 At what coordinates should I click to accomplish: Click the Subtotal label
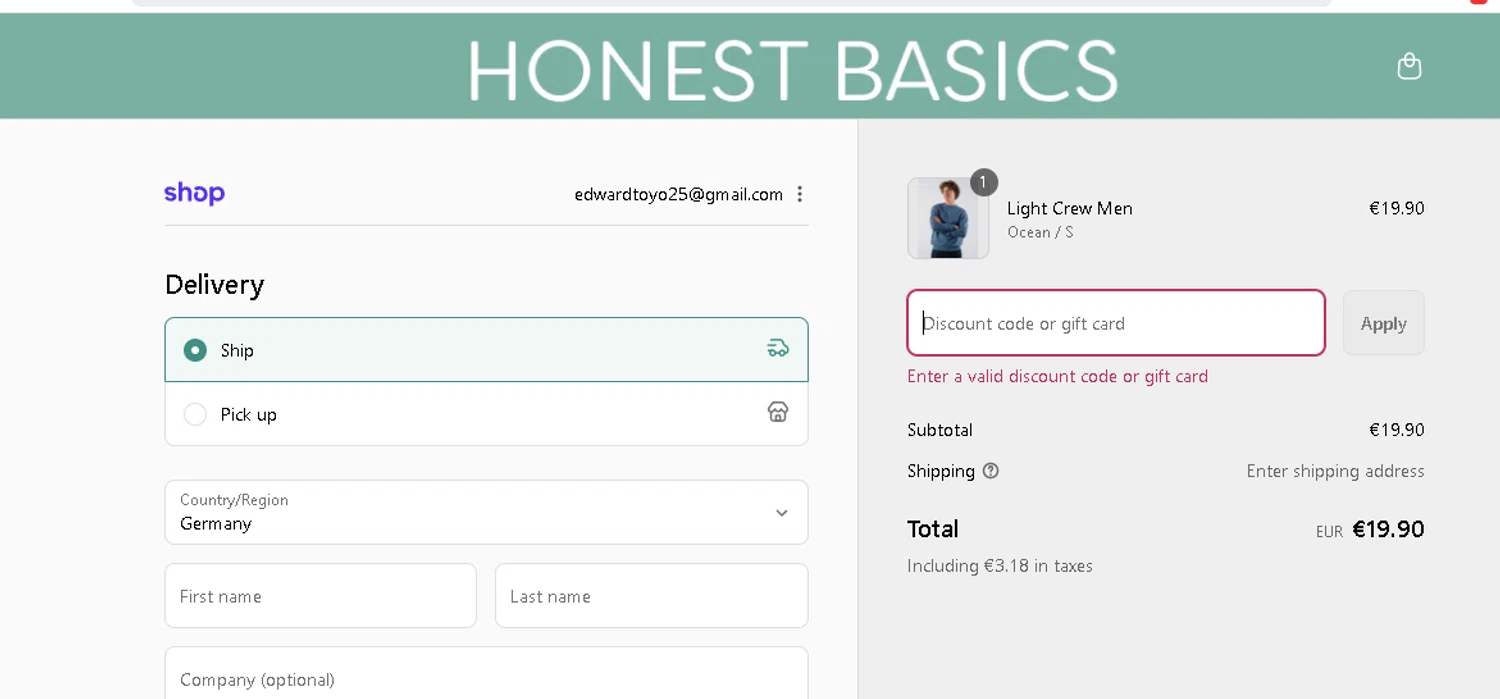pos(939,430)
